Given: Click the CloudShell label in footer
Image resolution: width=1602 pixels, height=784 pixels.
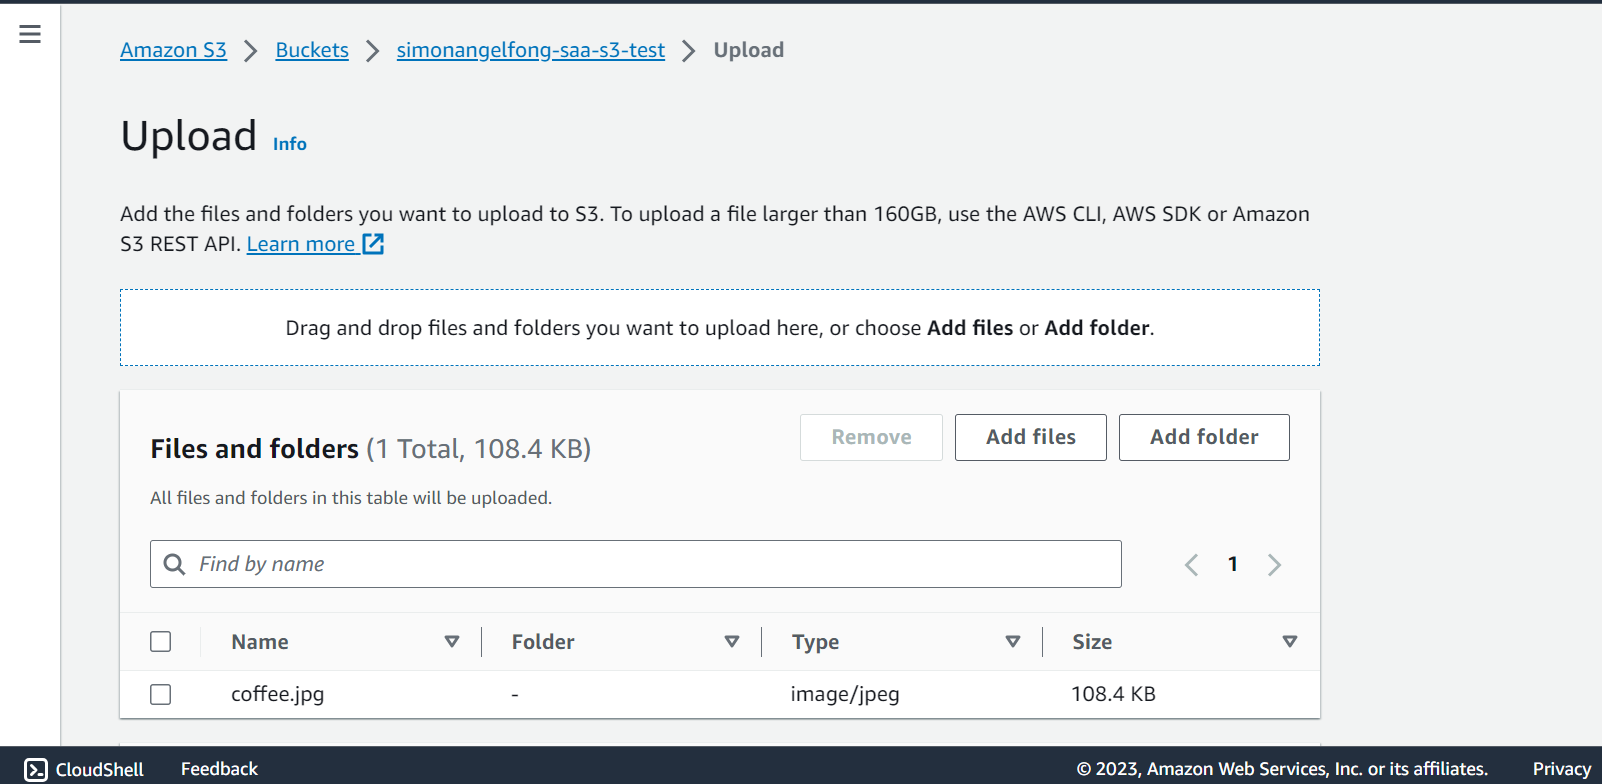Looking at the screenshot, I should pos(100,769).
